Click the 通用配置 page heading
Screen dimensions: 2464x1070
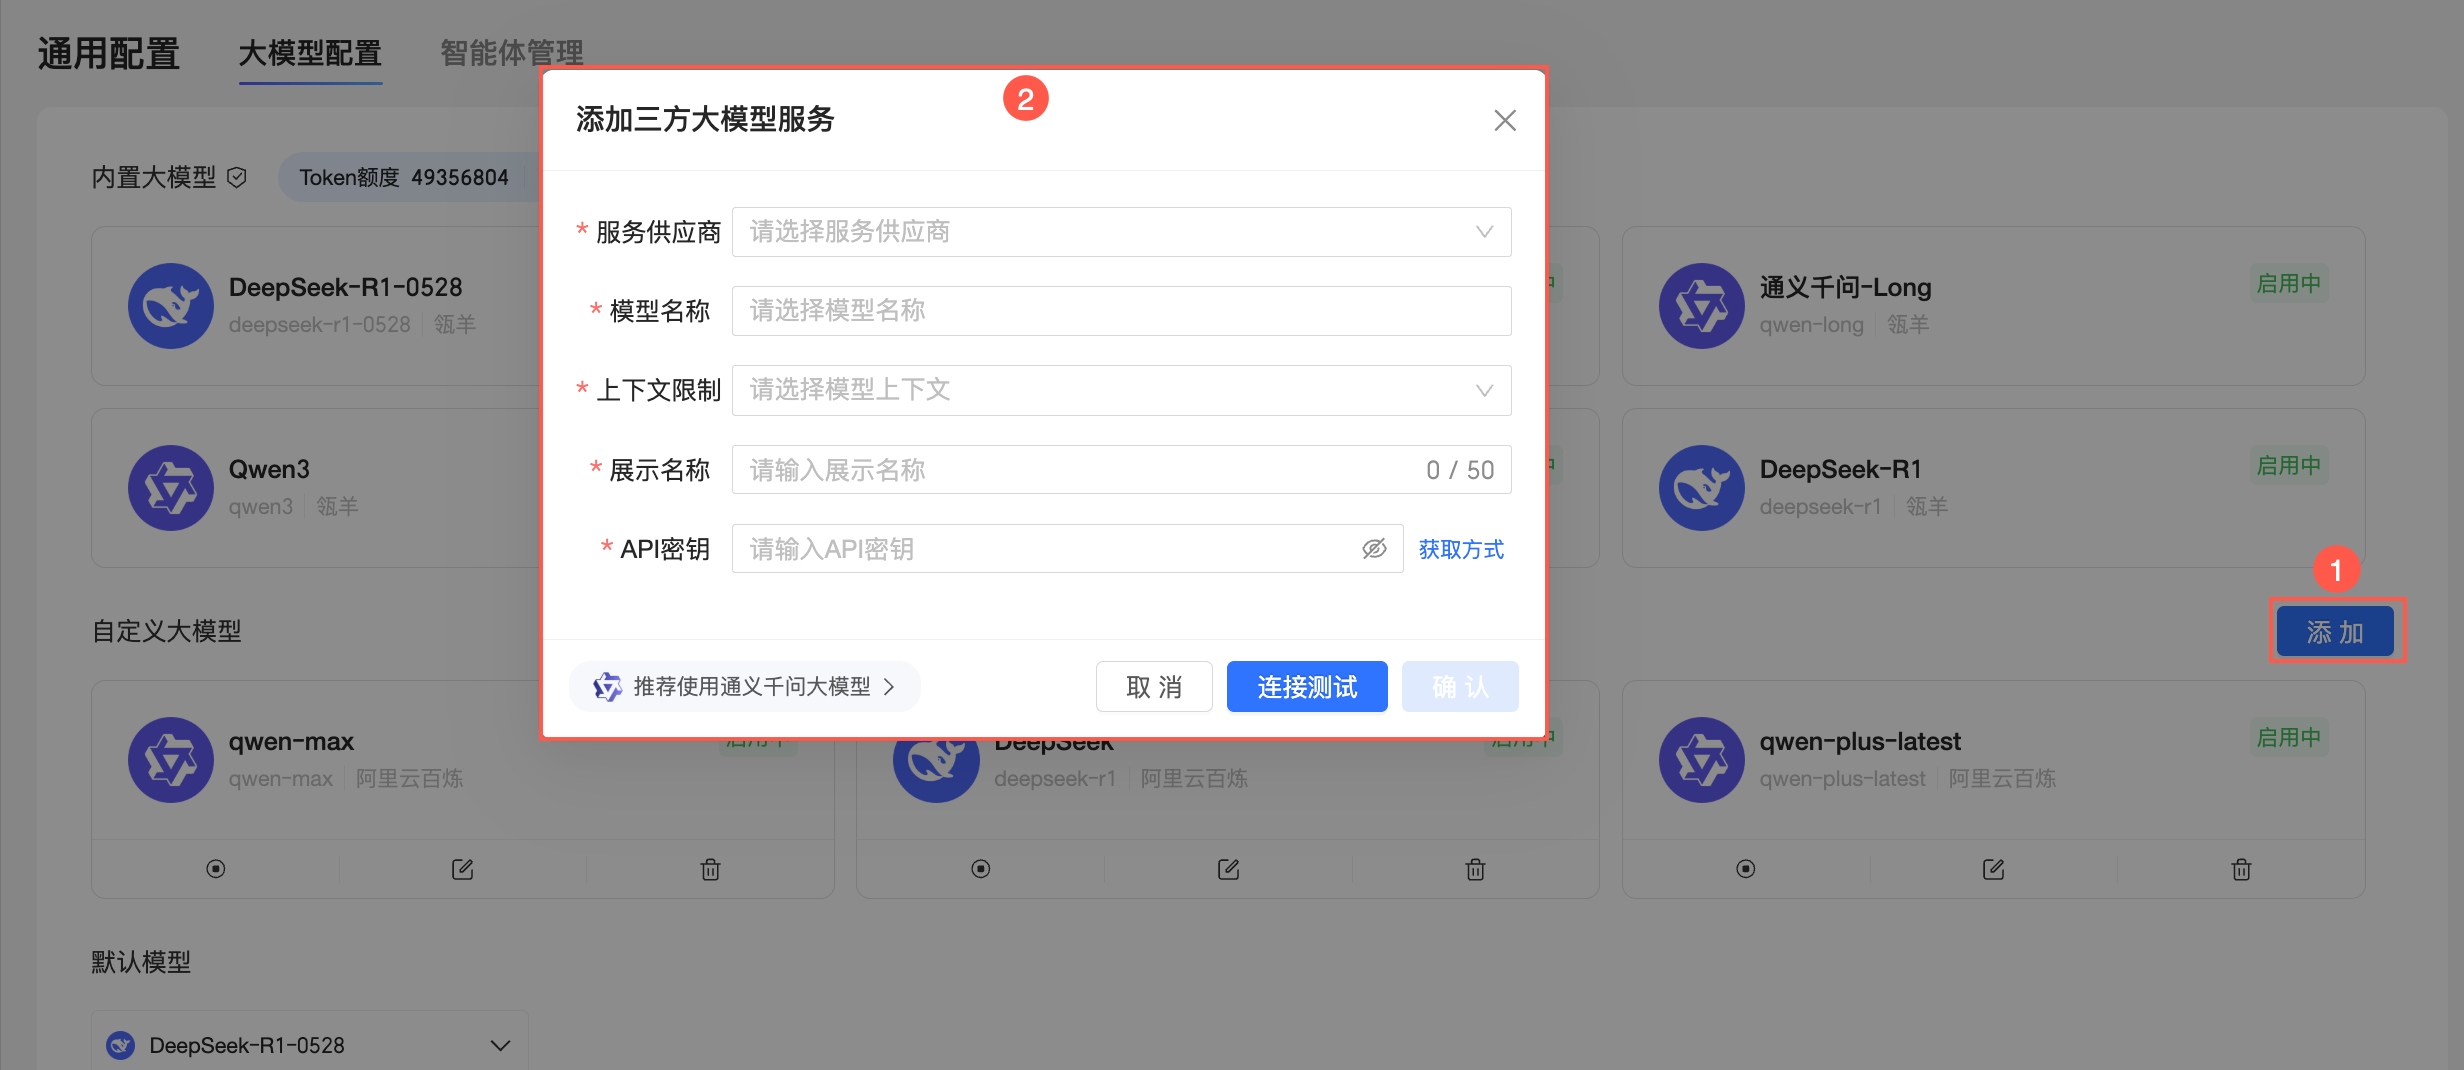pos(109,53)
